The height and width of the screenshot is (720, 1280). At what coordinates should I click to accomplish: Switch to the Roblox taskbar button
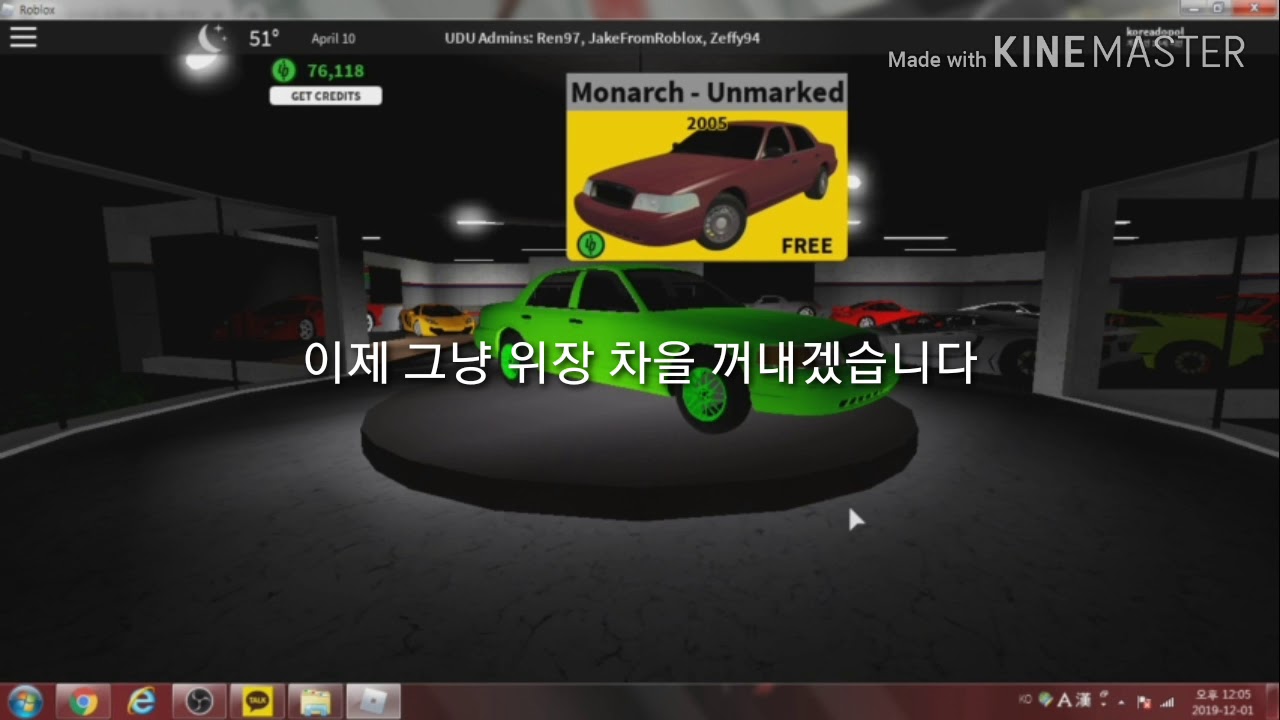point(374,702)
